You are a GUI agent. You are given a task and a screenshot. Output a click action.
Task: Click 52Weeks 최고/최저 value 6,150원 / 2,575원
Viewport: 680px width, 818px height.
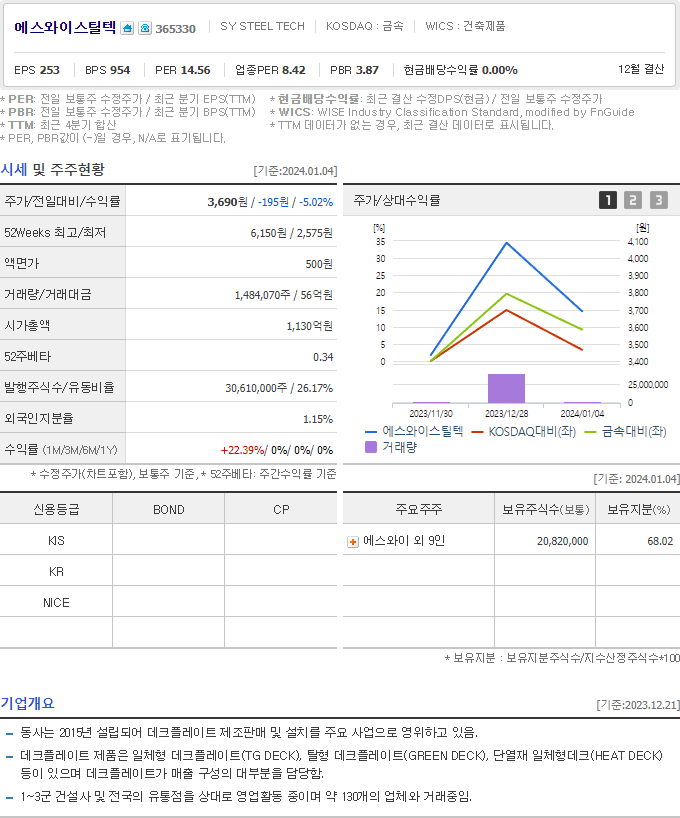[292, 233]
